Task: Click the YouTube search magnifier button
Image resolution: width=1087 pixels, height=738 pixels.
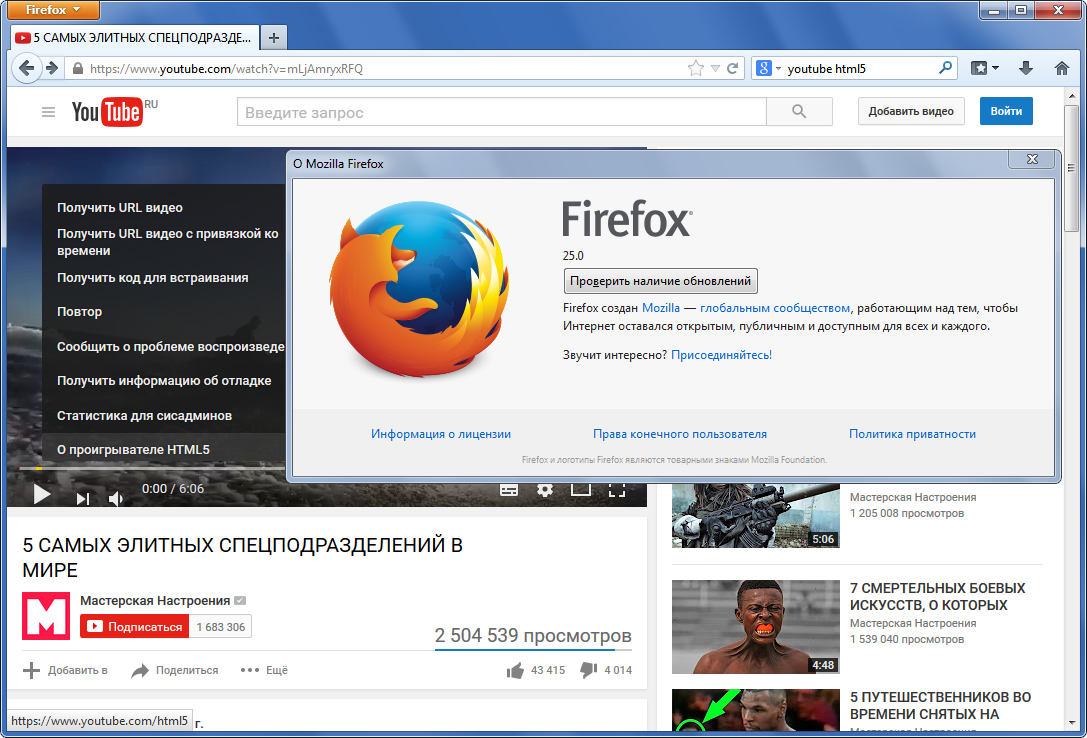Action: tap(799, 112)
